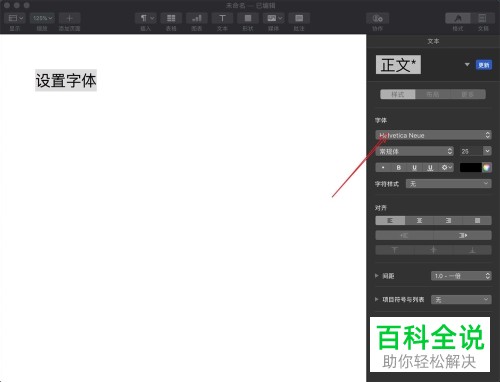The height and width of the screenshot is (382, 500).
Task: Click the Text box T icon
Action: 222,18
